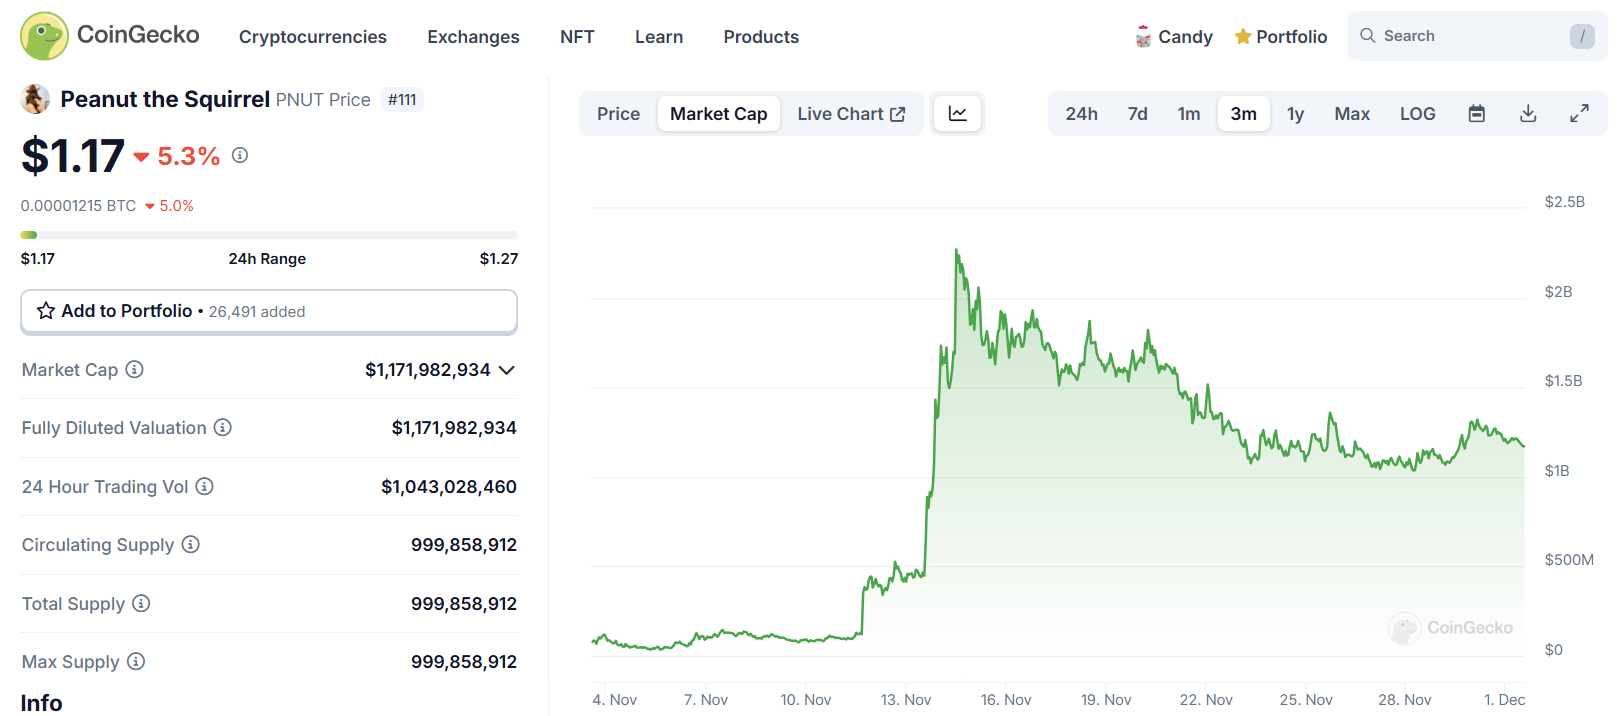
Task: Click the $1.17 price heading
Action: click(x=73, y=156)
